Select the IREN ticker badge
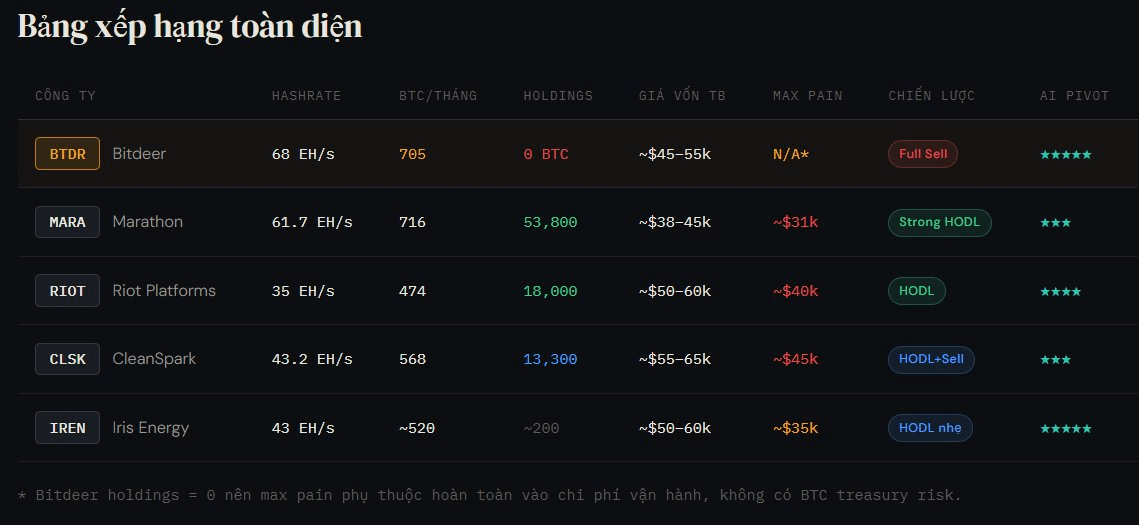 coord(67,428)
